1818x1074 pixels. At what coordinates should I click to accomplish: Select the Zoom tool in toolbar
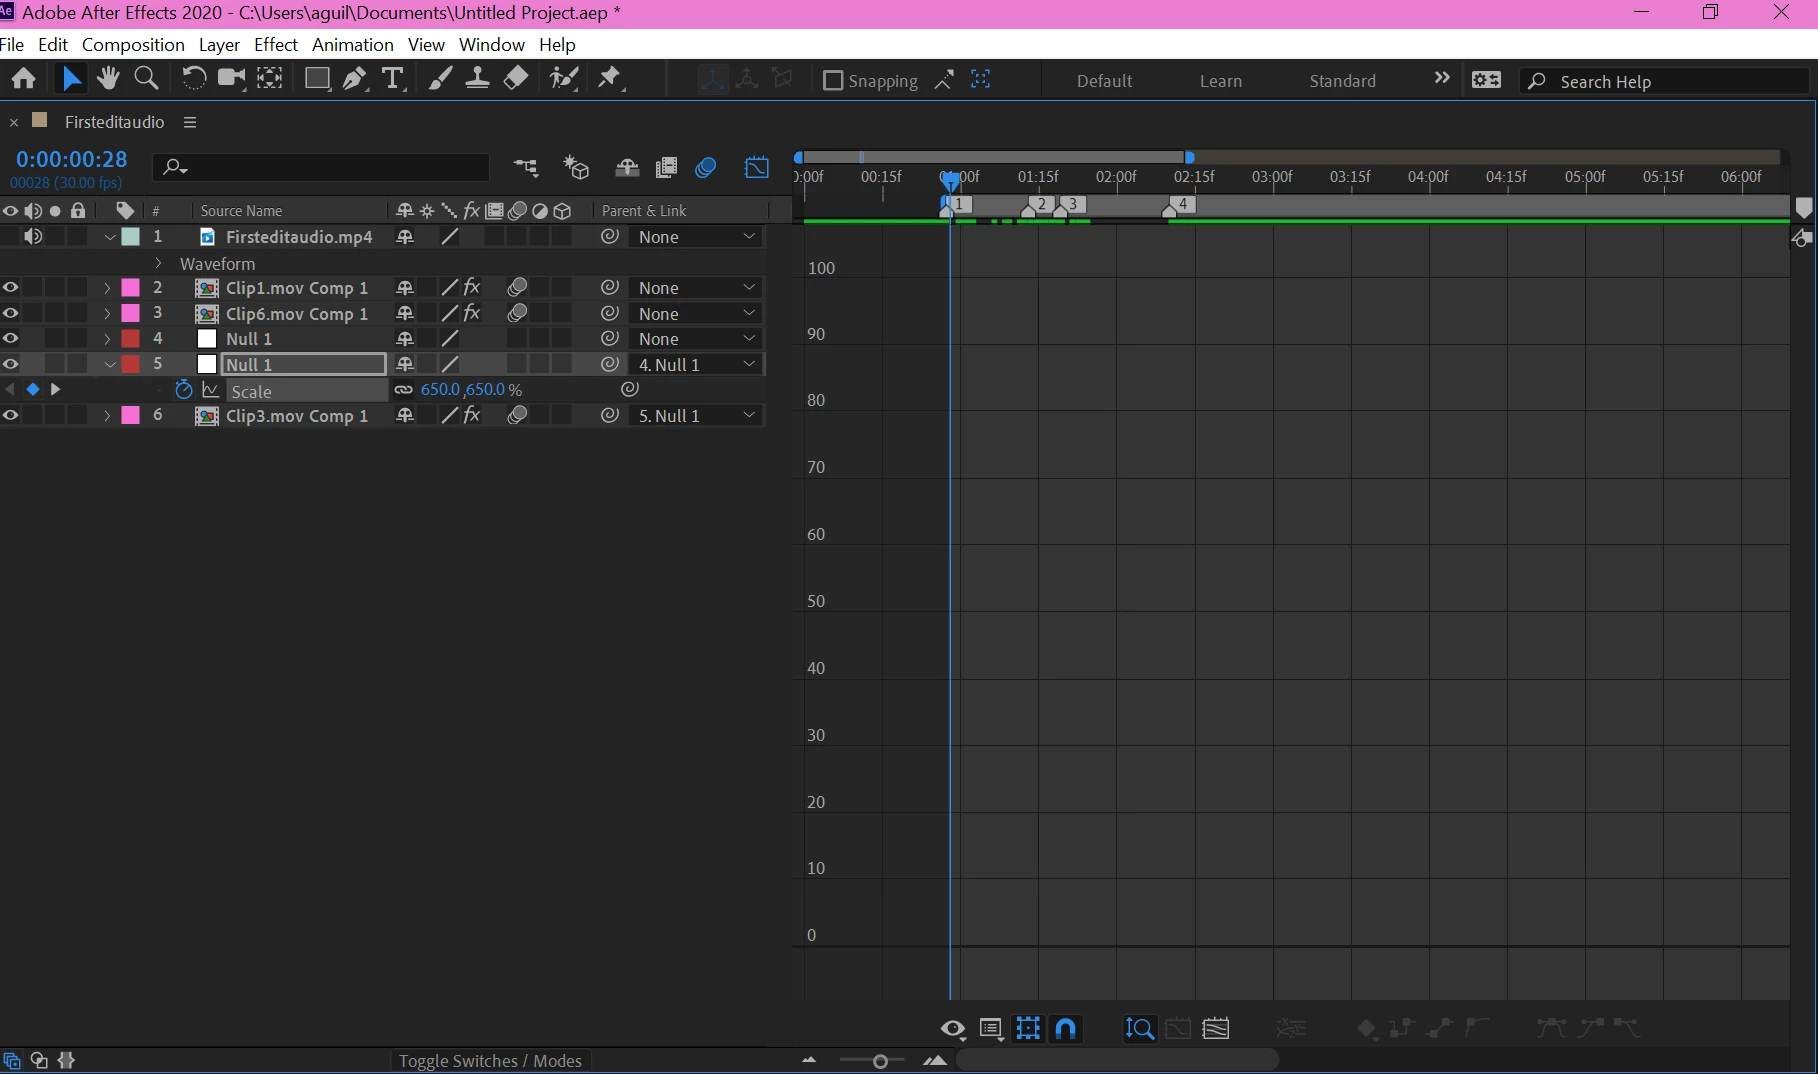point(146,78)
